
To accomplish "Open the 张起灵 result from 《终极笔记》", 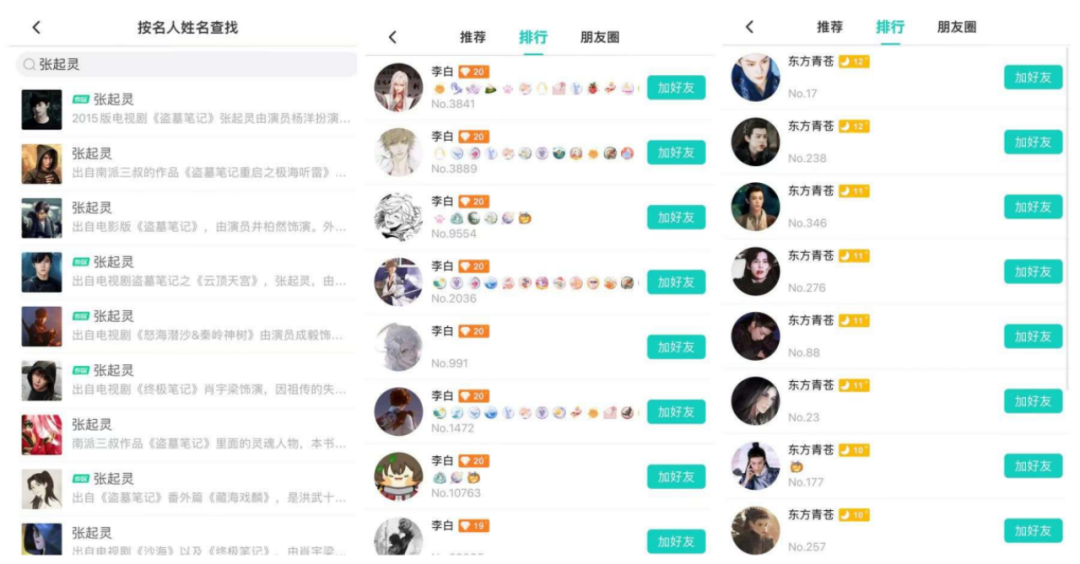I will pos(186,380).
